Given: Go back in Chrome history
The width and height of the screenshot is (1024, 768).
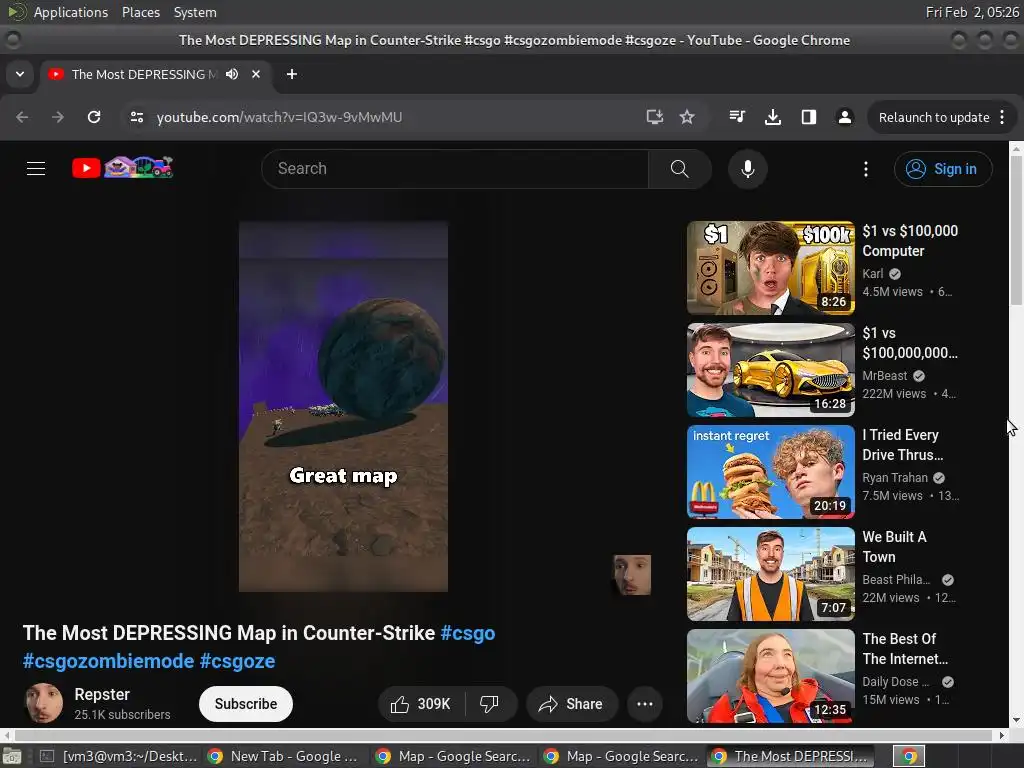Looking at the screenshot, I should coord(22,117).
